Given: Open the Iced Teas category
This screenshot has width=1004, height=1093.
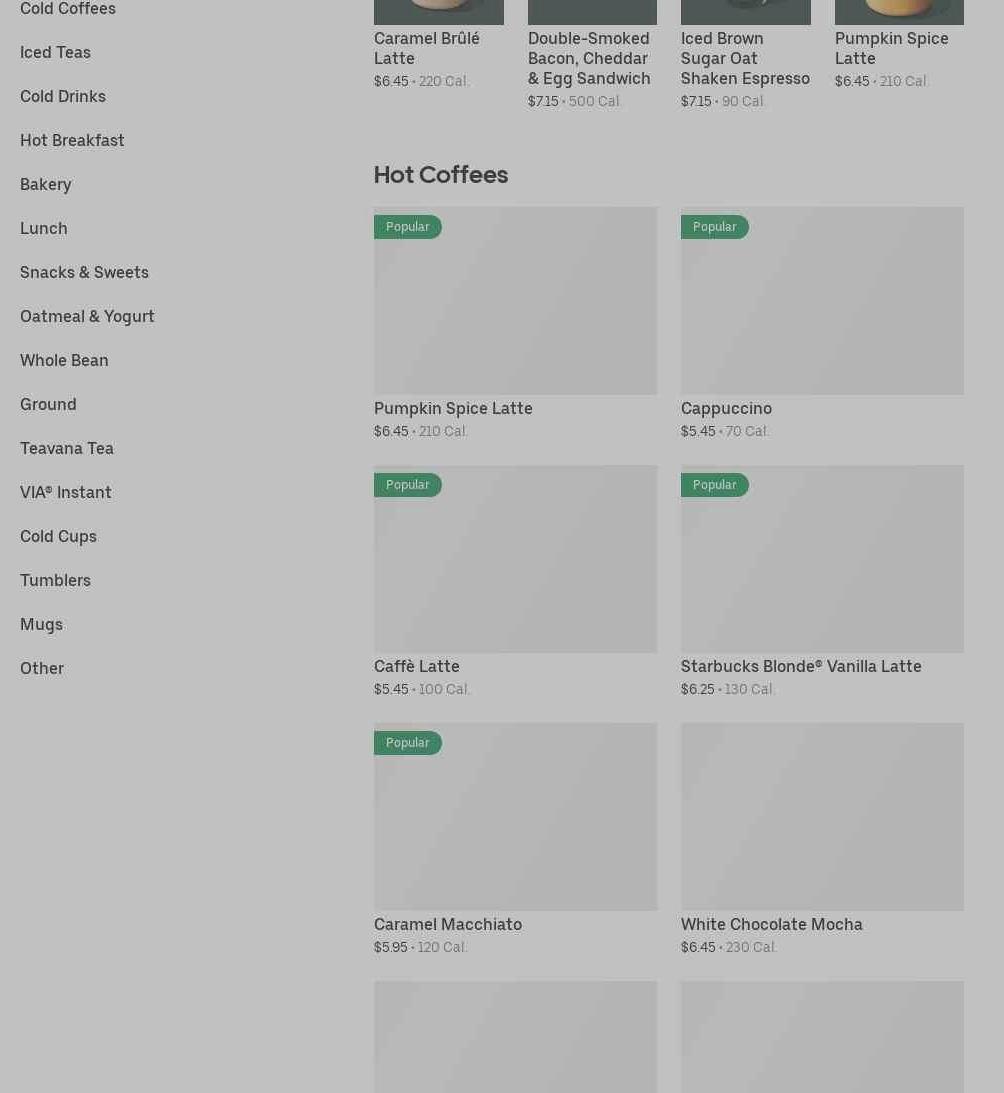Looking at the screenshot, I should (55, 52).
